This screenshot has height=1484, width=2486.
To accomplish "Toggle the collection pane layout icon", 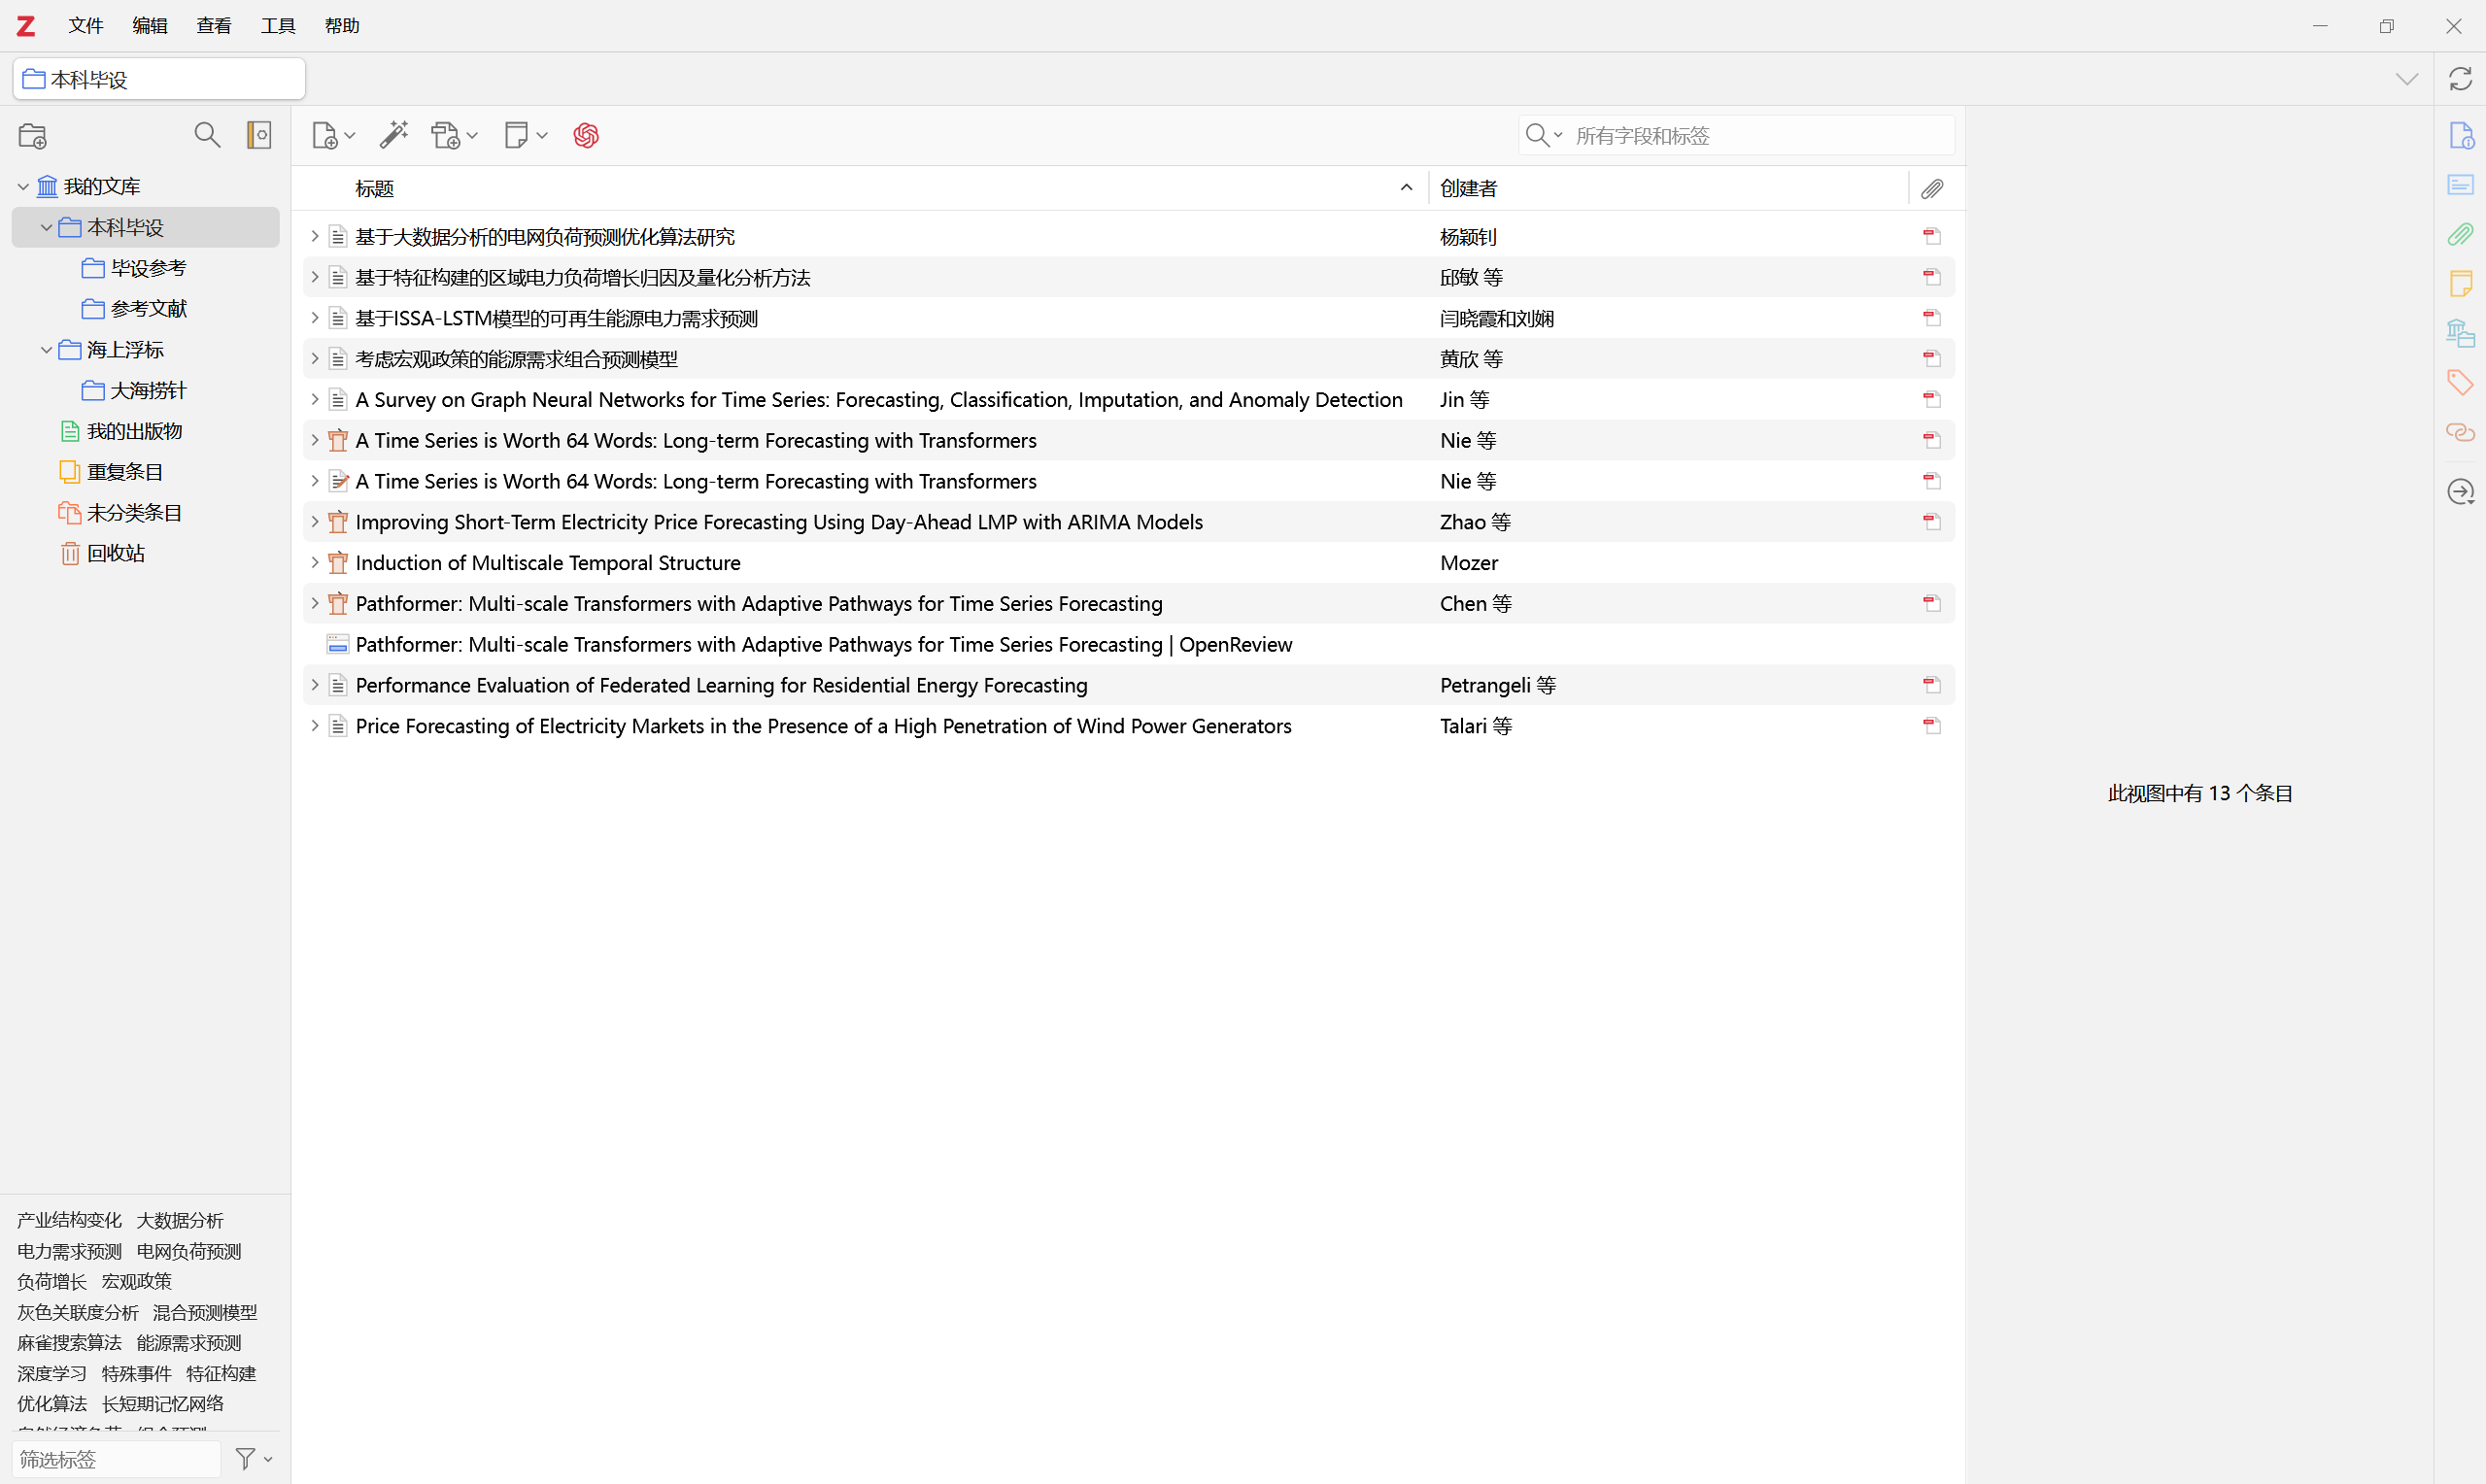I will 259,135.
